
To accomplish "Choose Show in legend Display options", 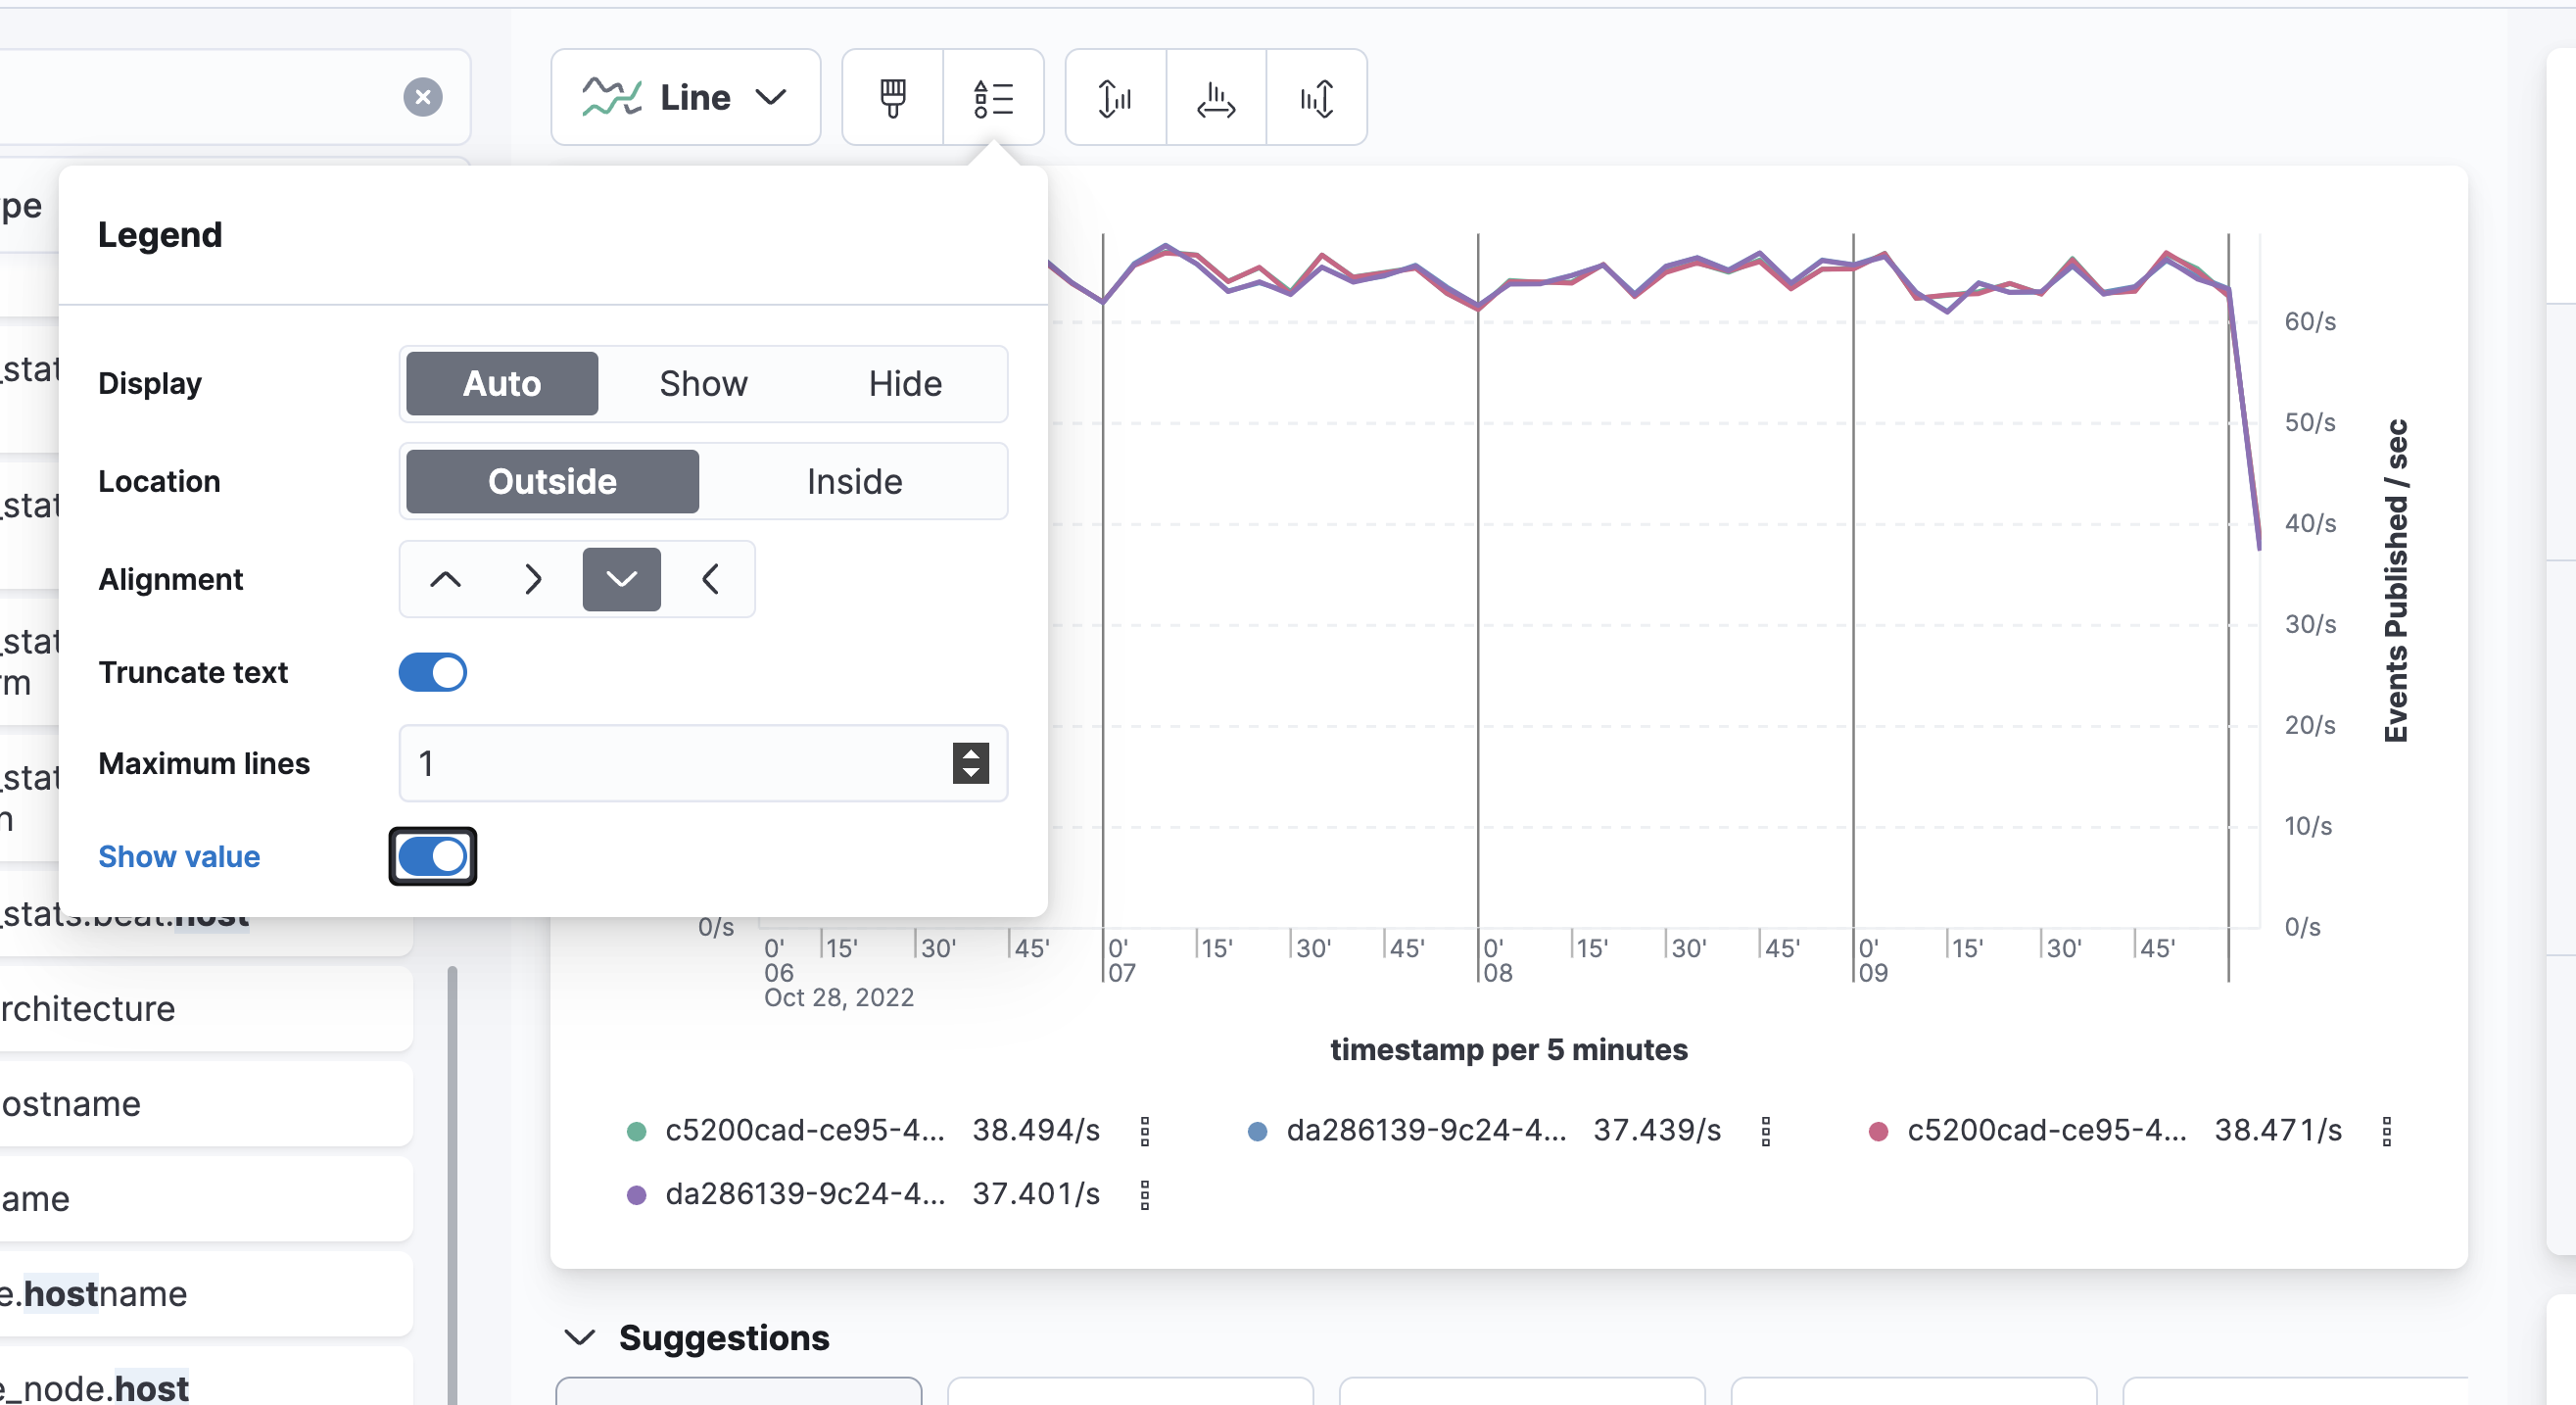I will [x=703, y=384].
